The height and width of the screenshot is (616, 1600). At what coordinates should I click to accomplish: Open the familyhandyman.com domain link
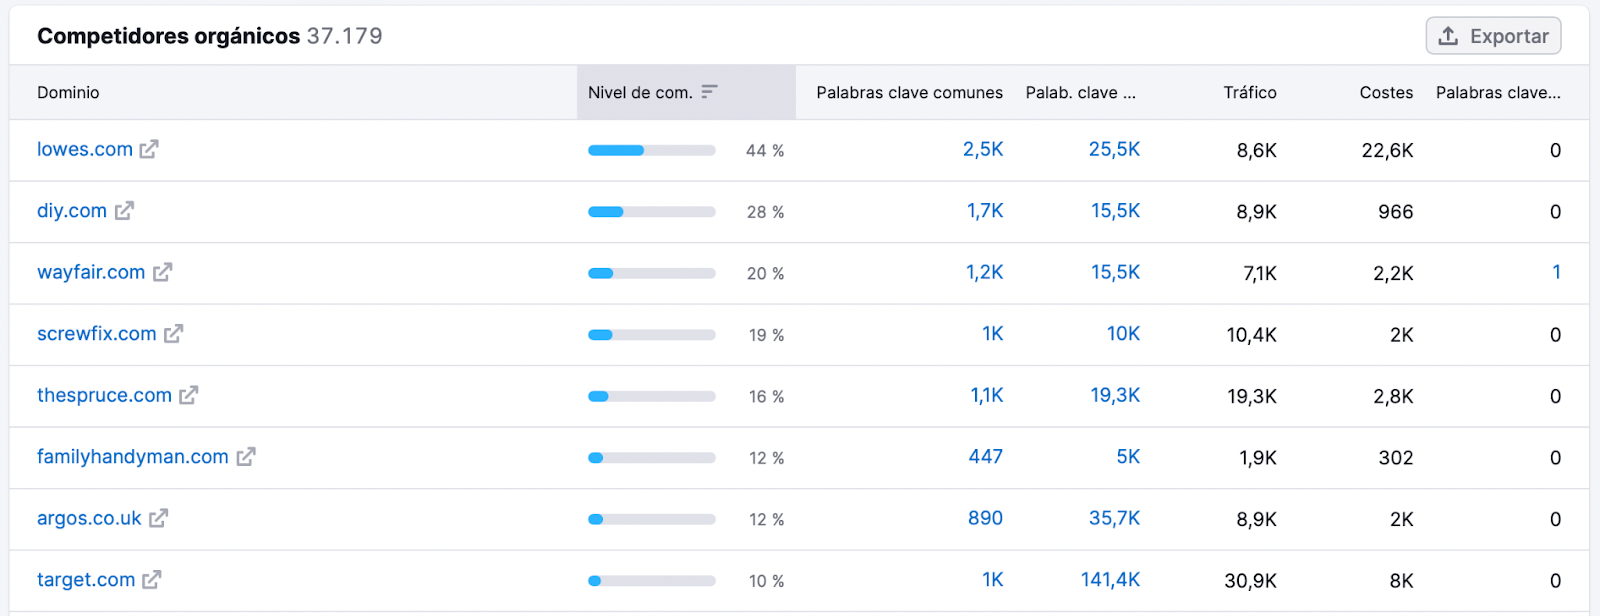point(133,457)
